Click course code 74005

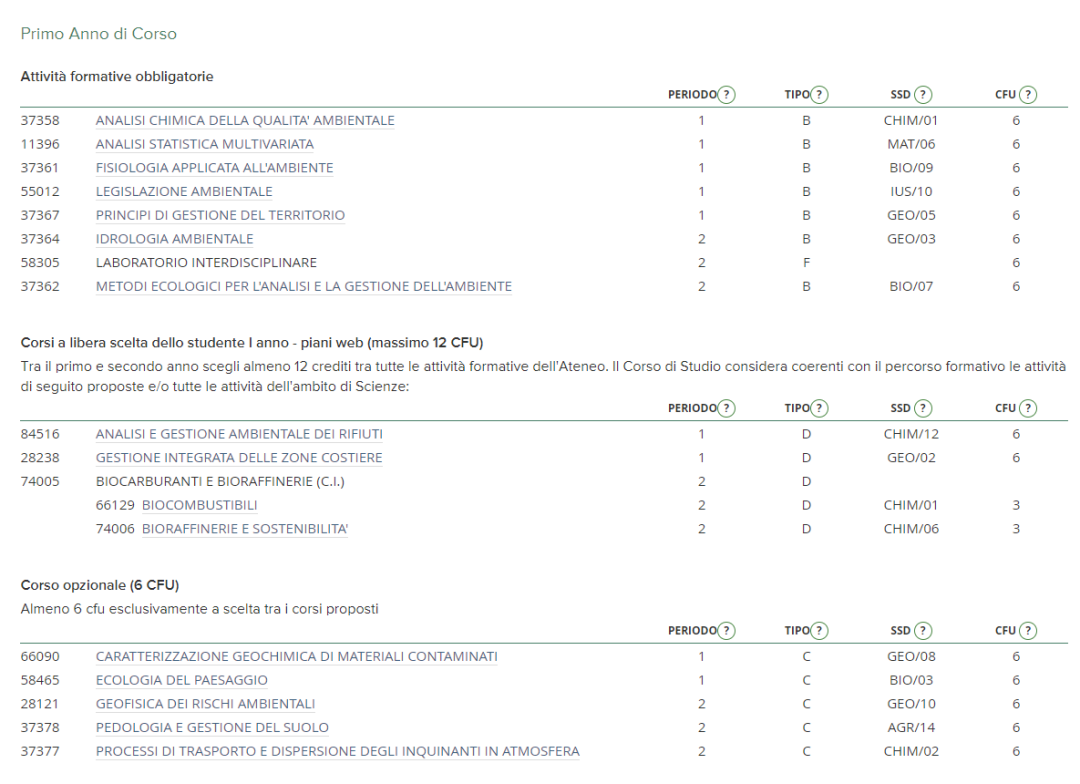click(x=40, y=482)
